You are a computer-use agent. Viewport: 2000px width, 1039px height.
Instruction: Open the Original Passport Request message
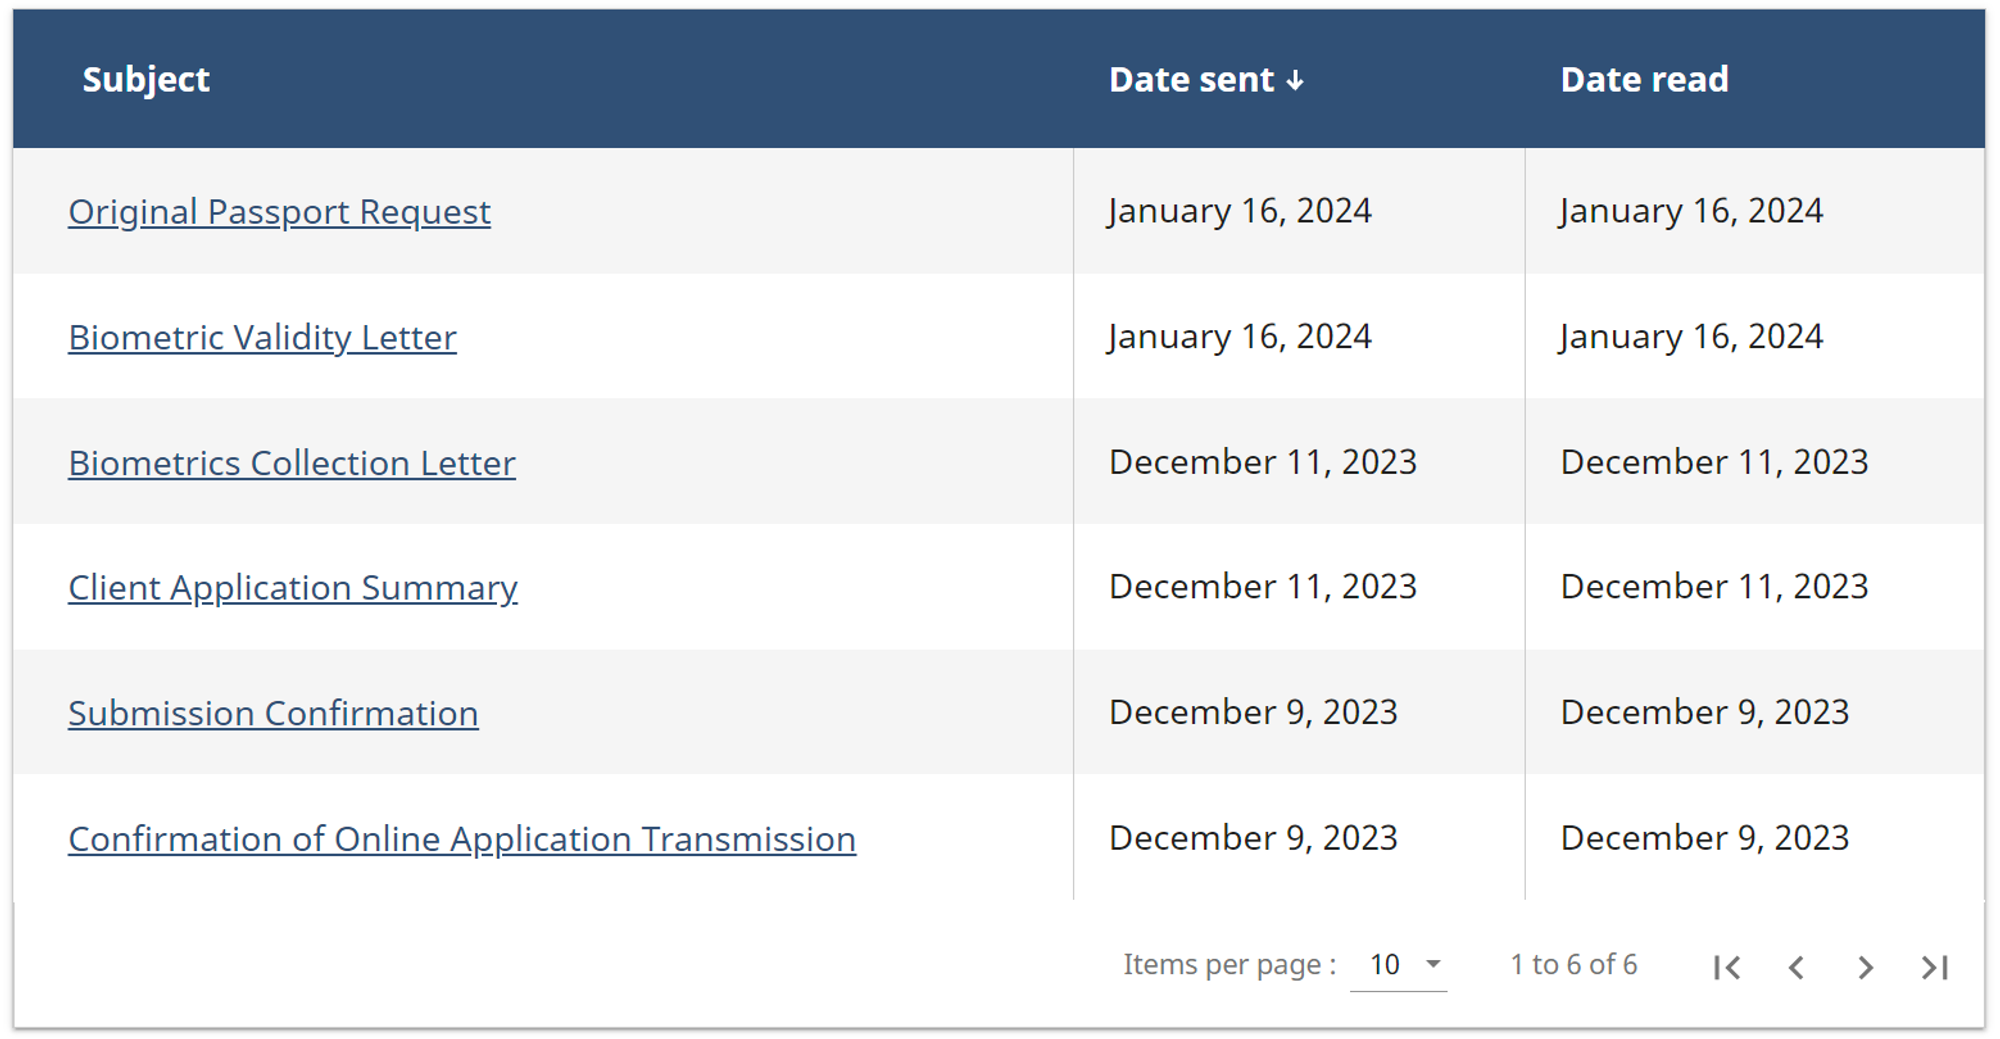coord(279,212)
